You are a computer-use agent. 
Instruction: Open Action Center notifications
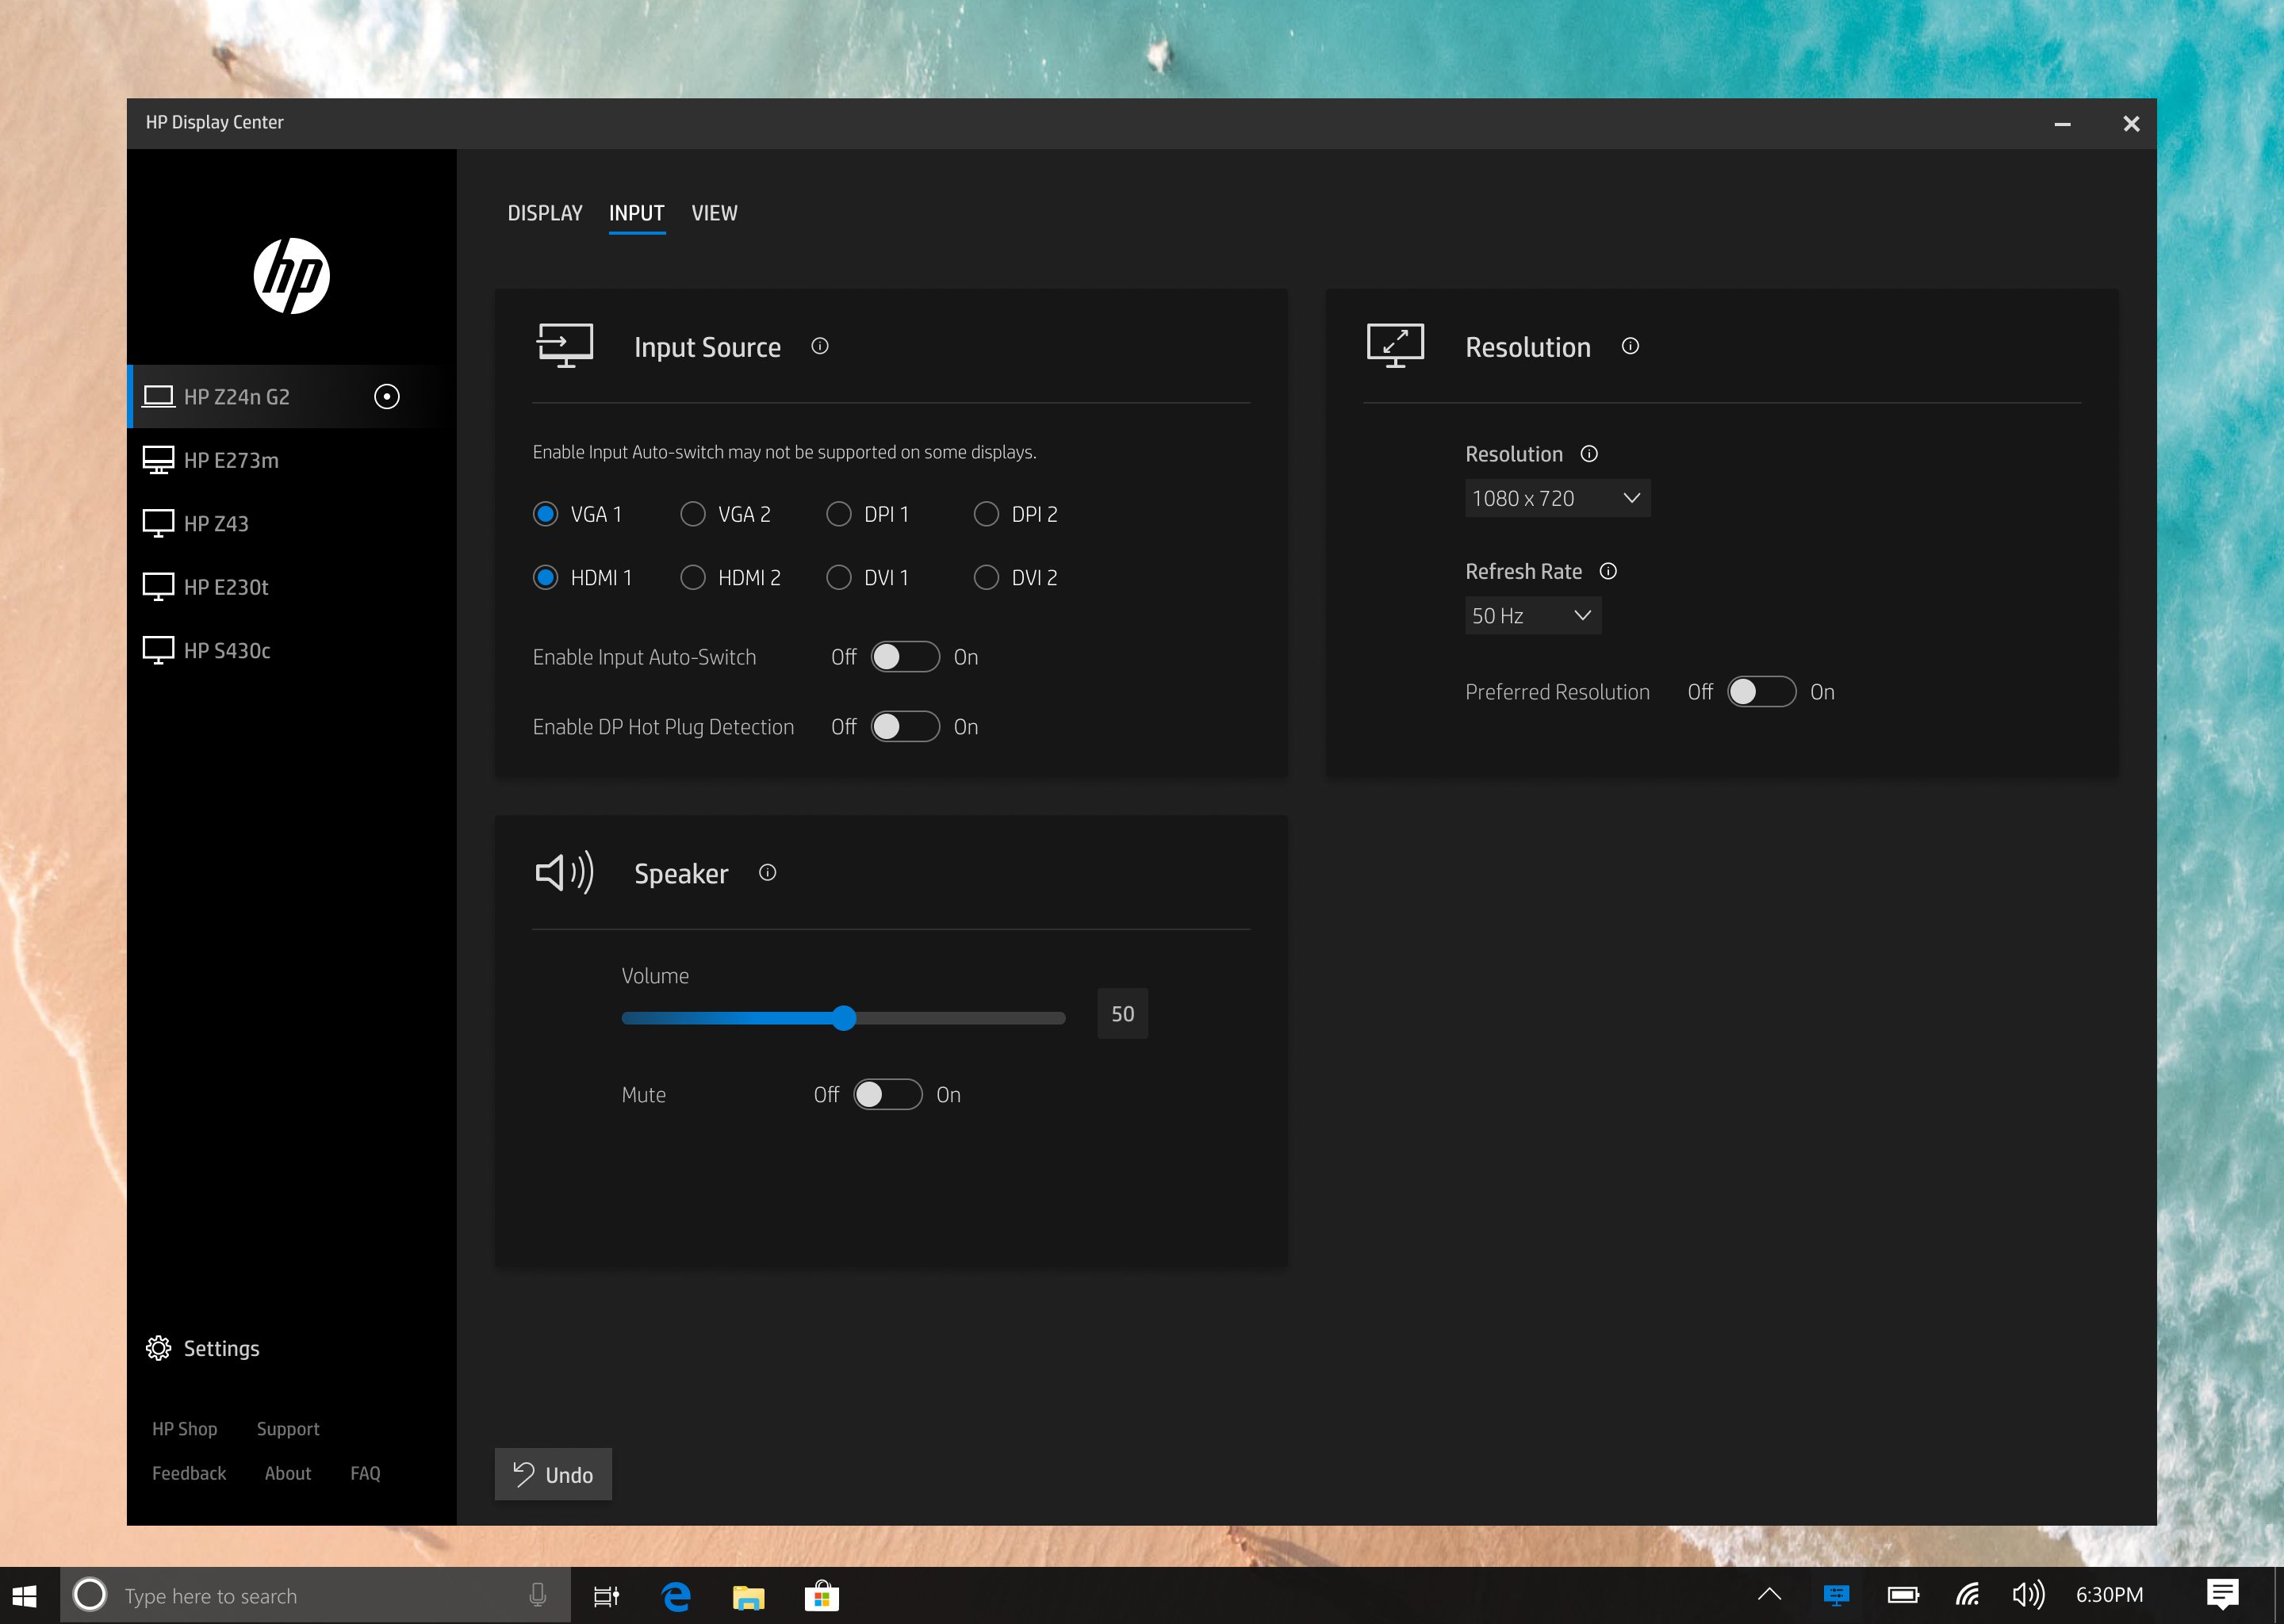coord(2222,1595)
